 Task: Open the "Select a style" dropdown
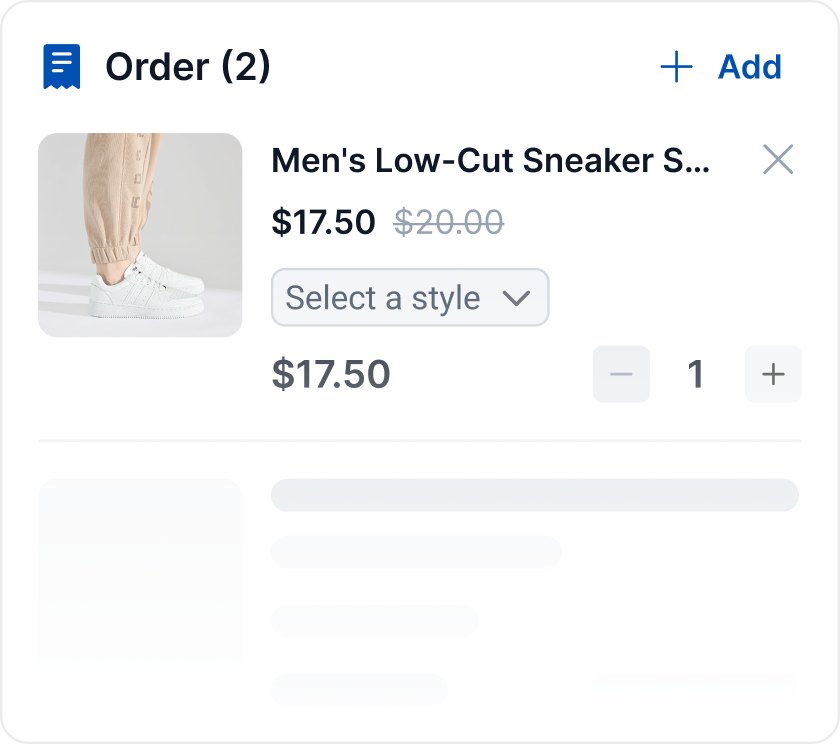pos(409,297)
